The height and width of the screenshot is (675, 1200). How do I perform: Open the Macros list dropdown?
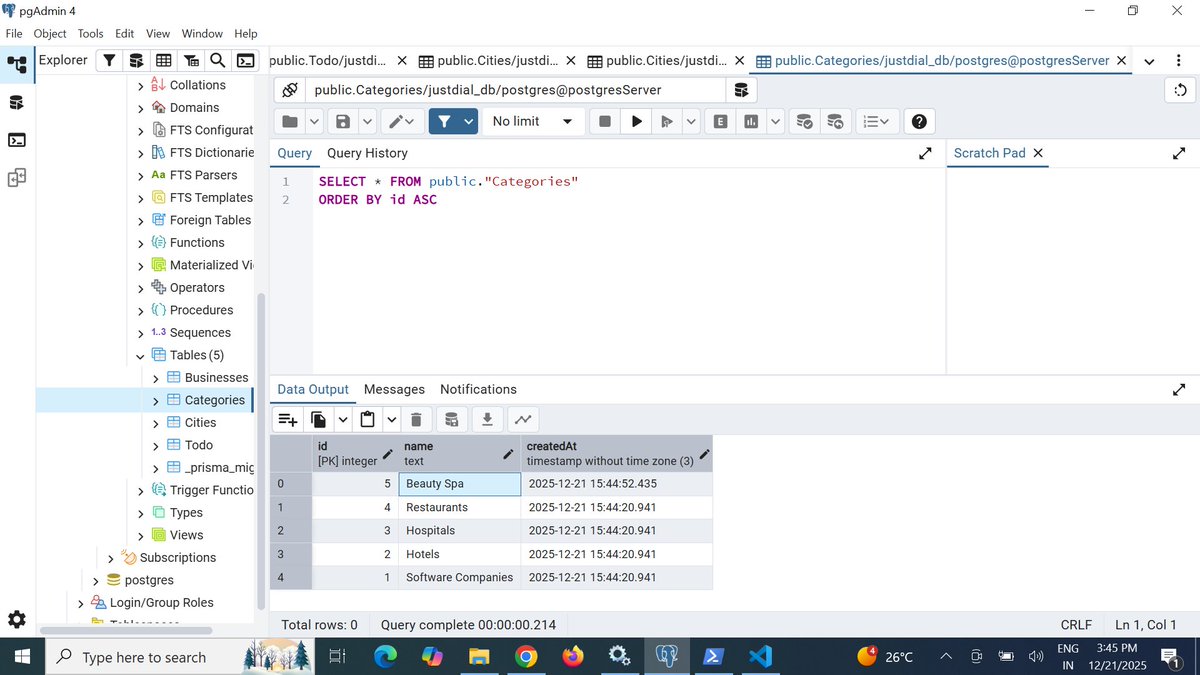click(x=877, y=121)
